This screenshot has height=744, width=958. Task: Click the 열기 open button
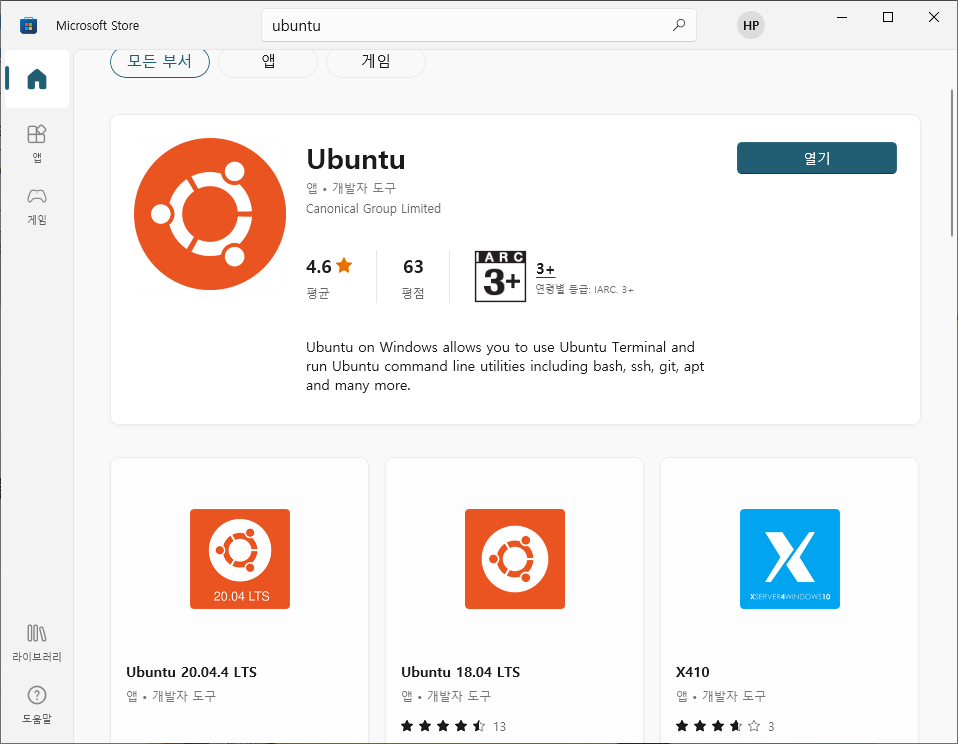[x=816, y=158]
